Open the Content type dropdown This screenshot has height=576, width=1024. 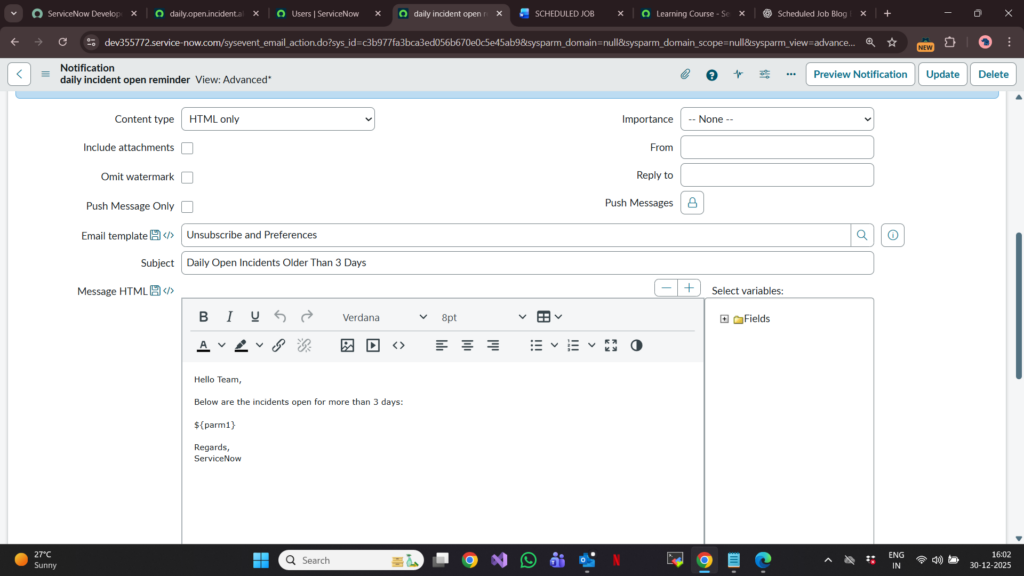(x=278, y=119)
